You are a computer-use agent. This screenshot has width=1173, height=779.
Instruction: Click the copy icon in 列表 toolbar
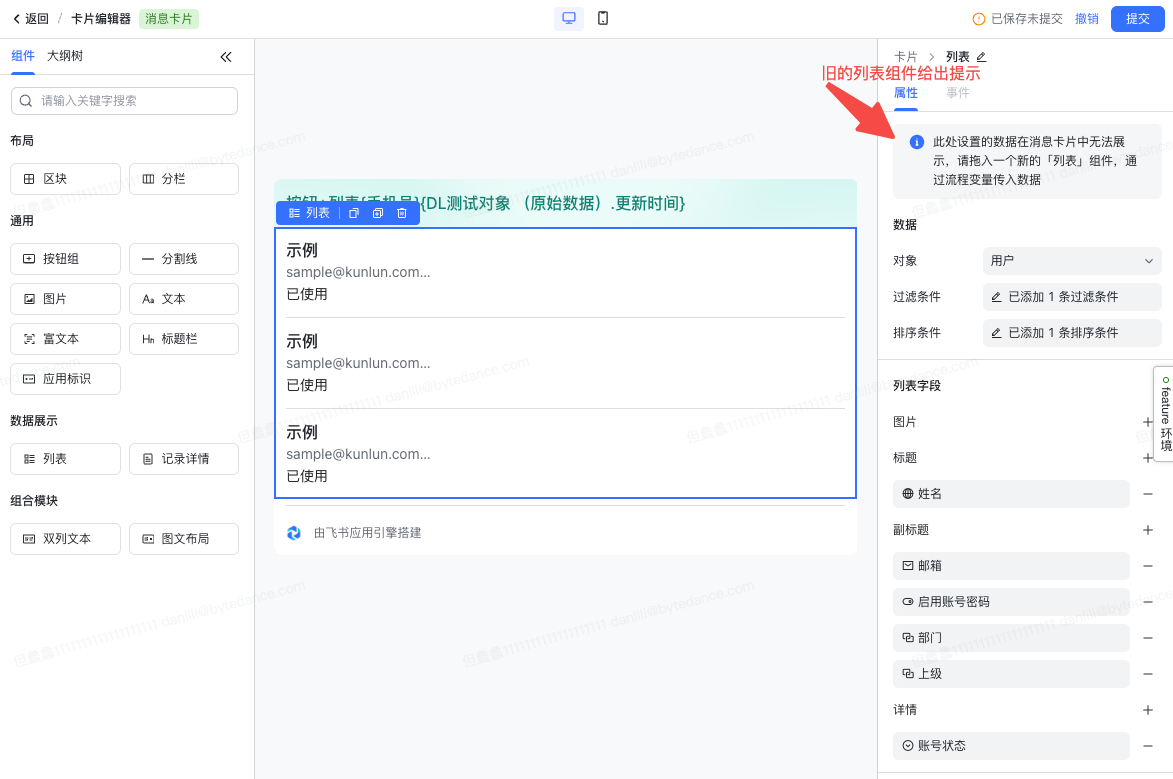tap(354, 213)
